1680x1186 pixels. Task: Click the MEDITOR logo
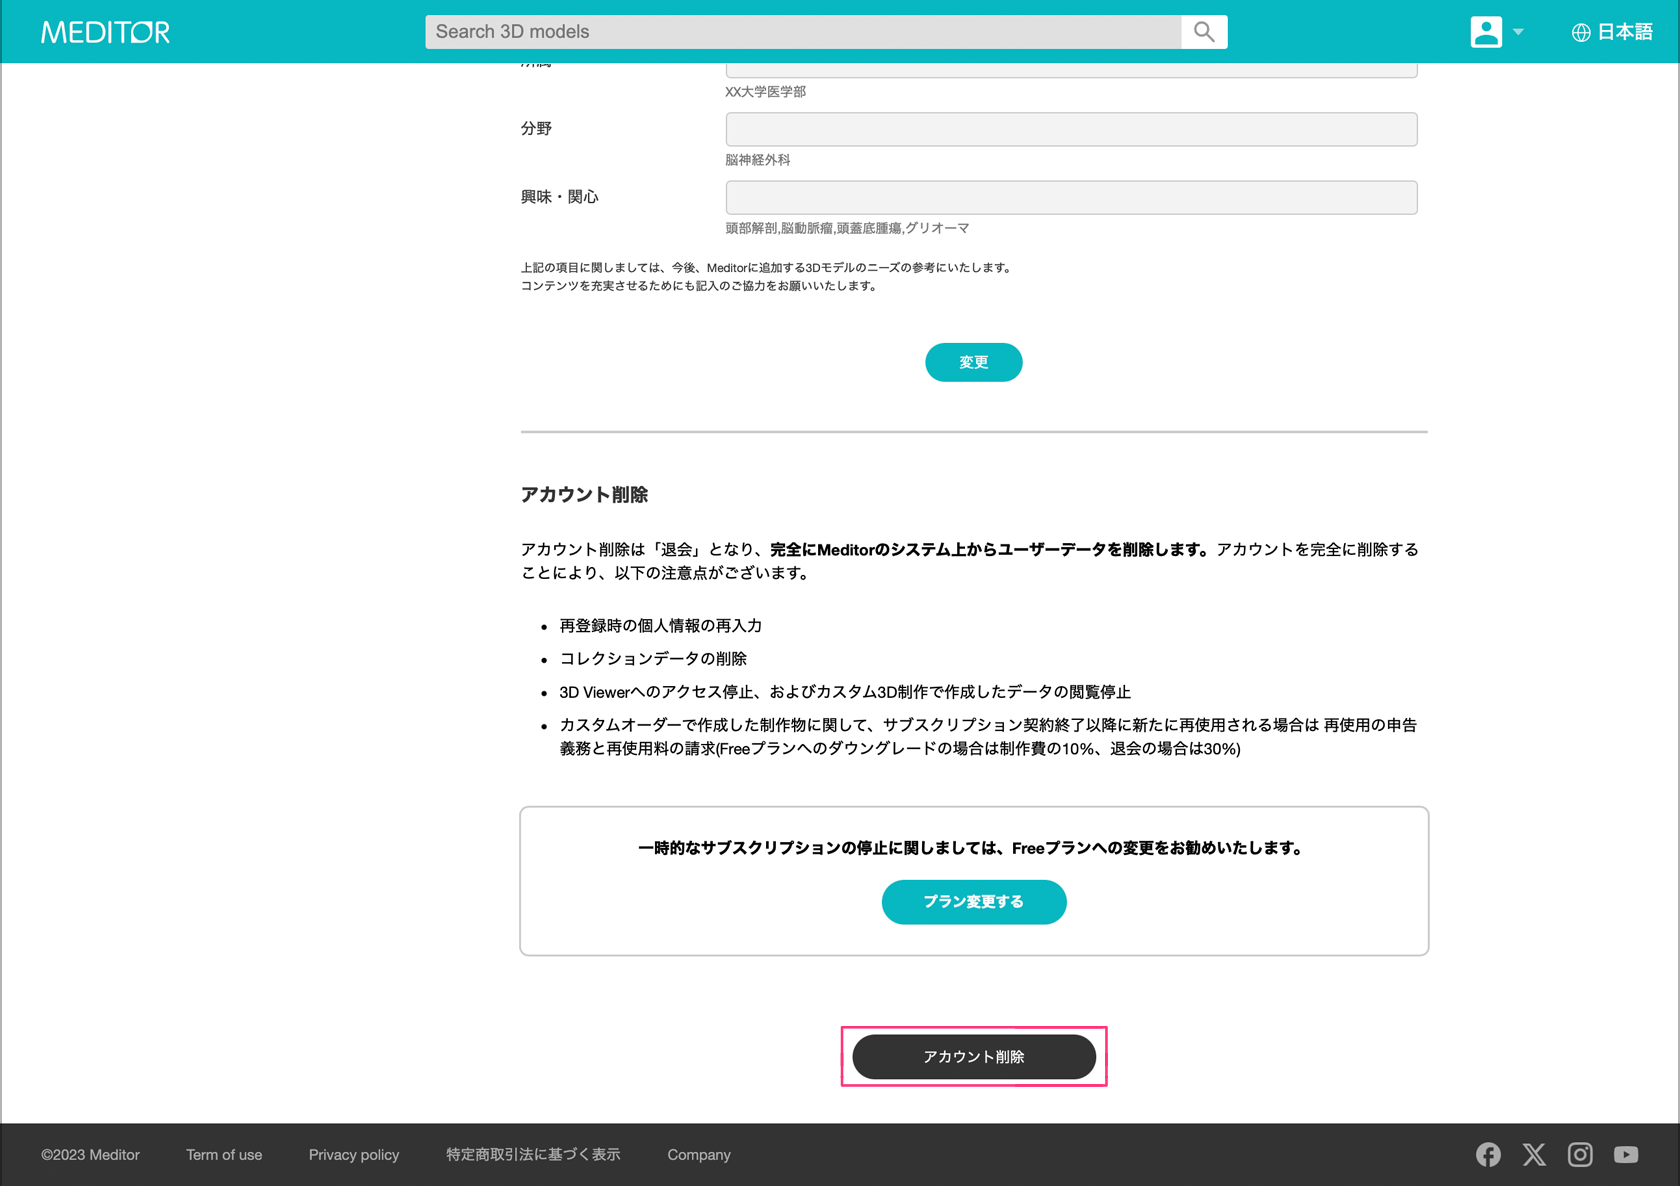105,32
